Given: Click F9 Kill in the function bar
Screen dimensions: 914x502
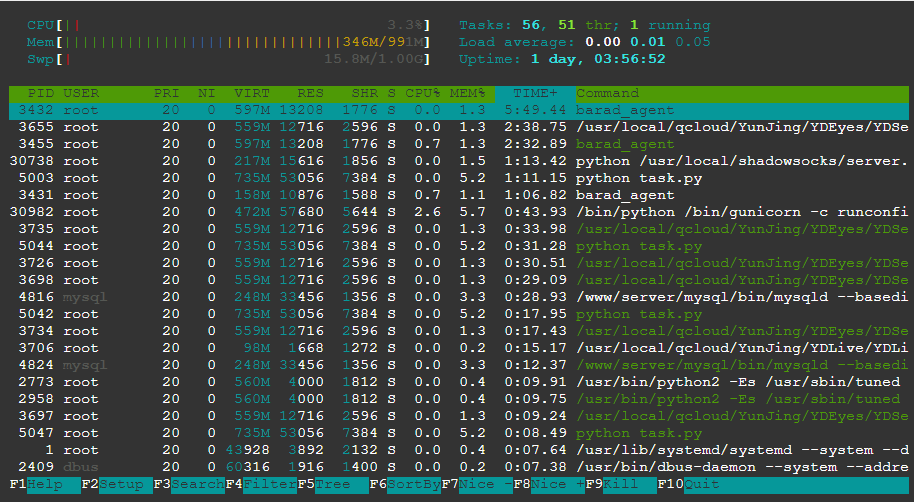Looking at the screenshot, I should (x=621, y=485).
